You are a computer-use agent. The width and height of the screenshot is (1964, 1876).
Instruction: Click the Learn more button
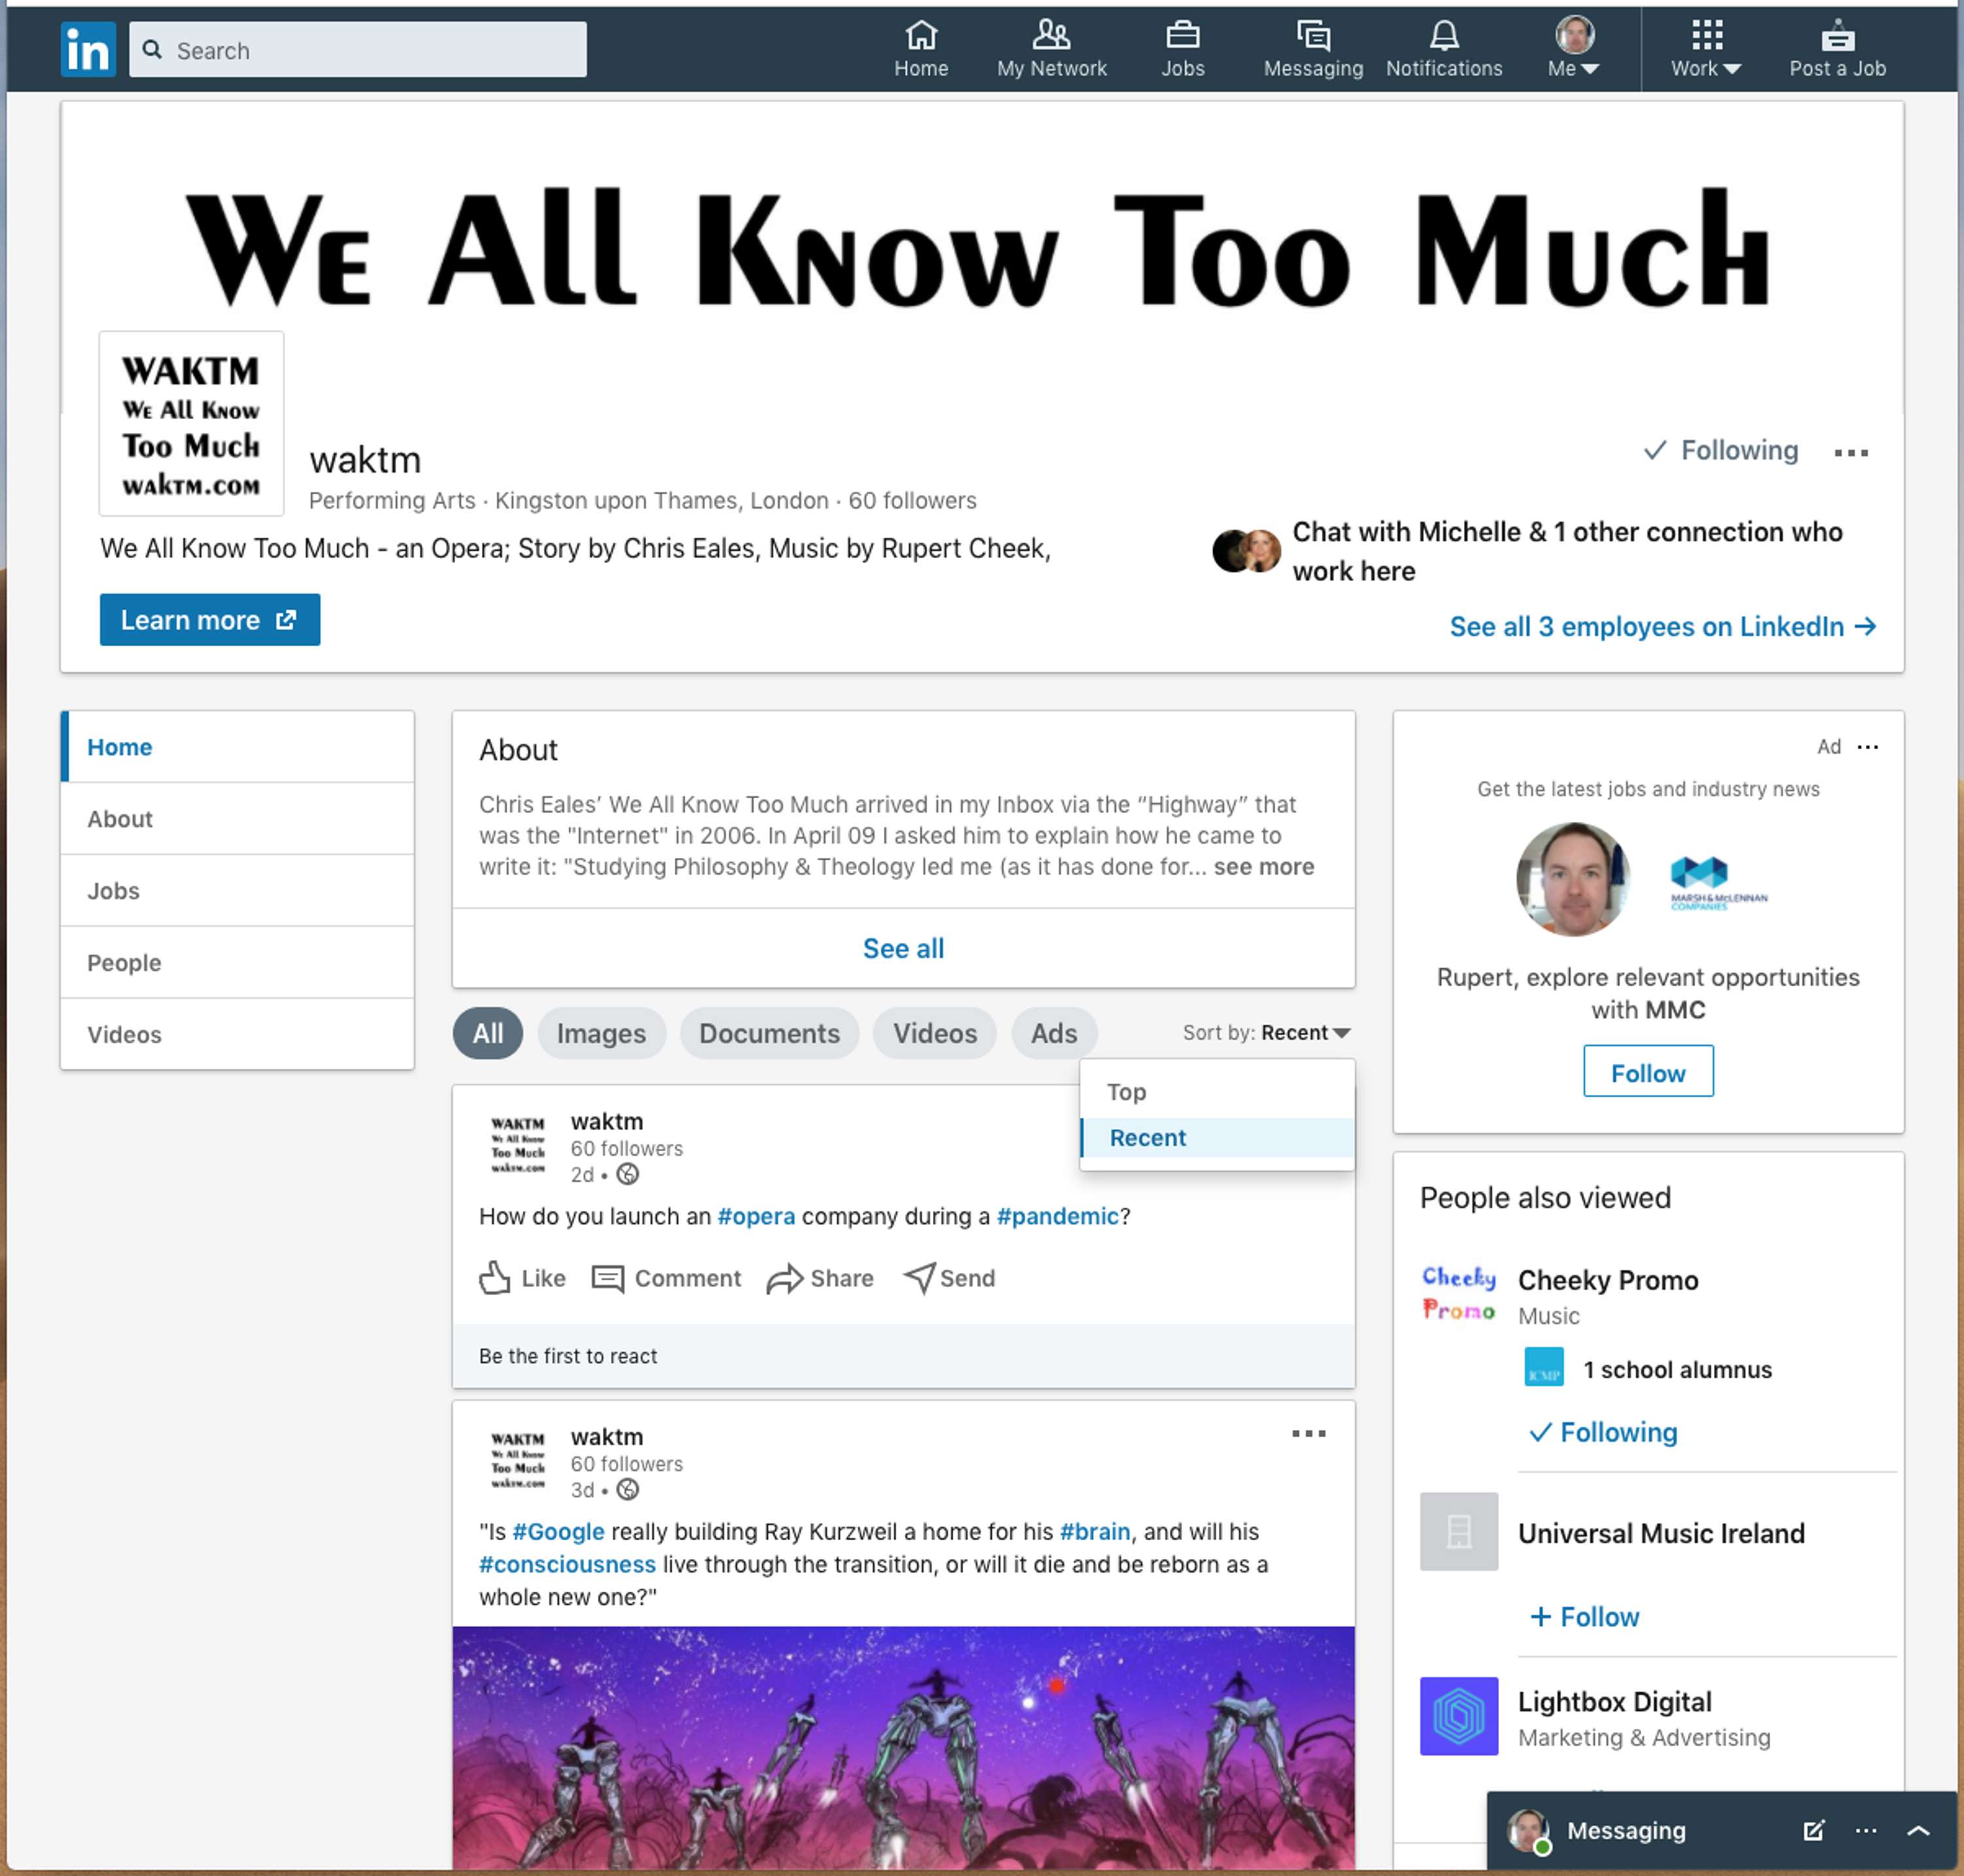(x=210, y=620)
